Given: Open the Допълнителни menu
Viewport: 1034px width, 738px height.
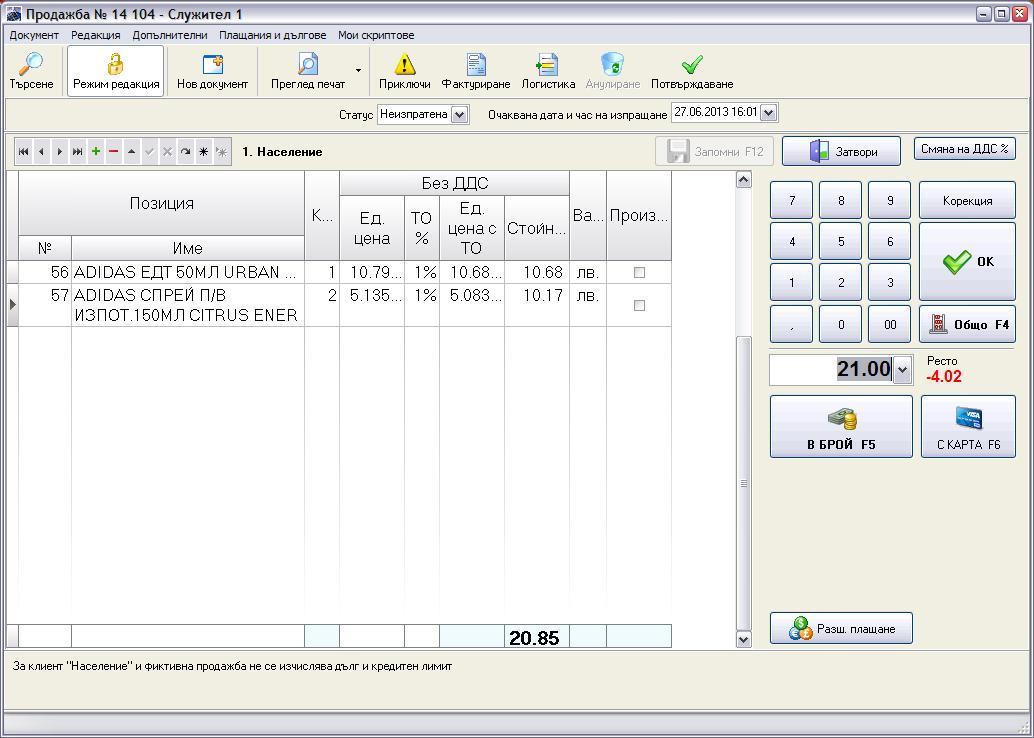Looking at the screenshot, I should [169, 35].
